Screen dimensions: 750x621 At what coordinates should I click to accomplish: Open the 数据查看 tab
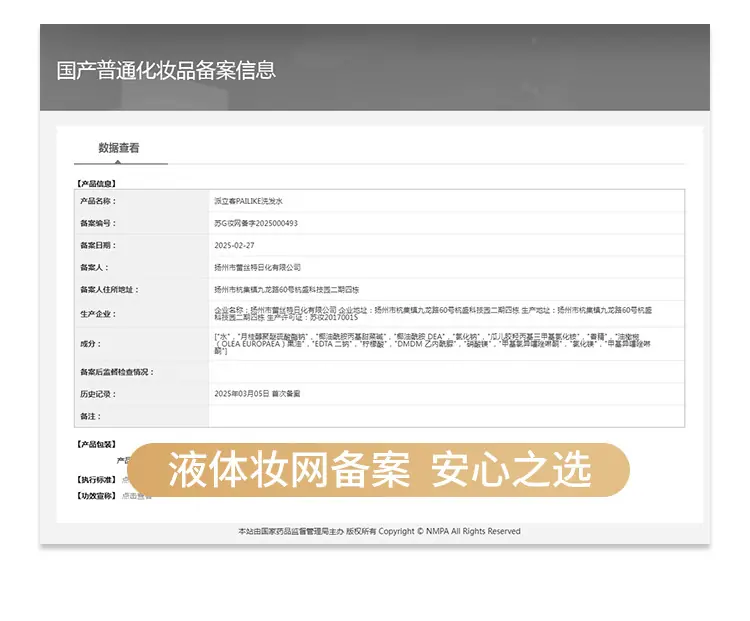(119, 148)
